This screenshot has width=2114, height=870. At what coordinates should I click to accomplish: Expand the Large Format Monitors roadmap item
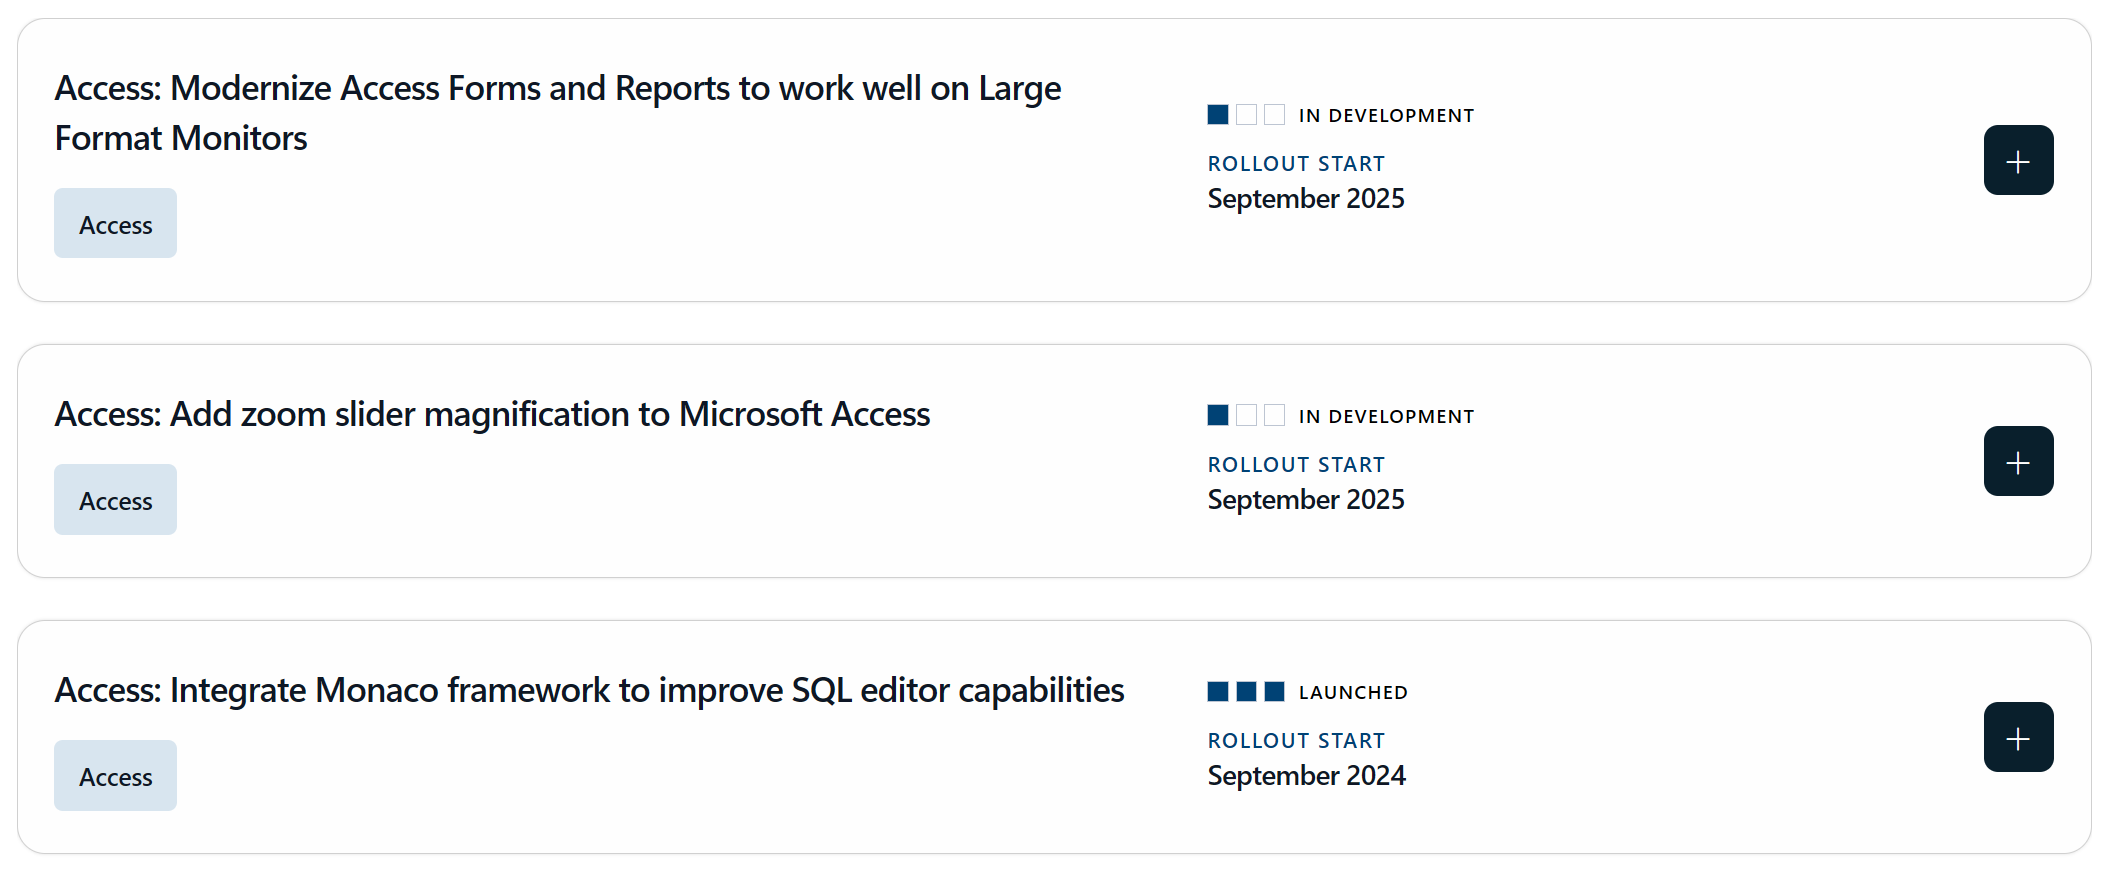pyautogui.click(x=2018, y=160)
